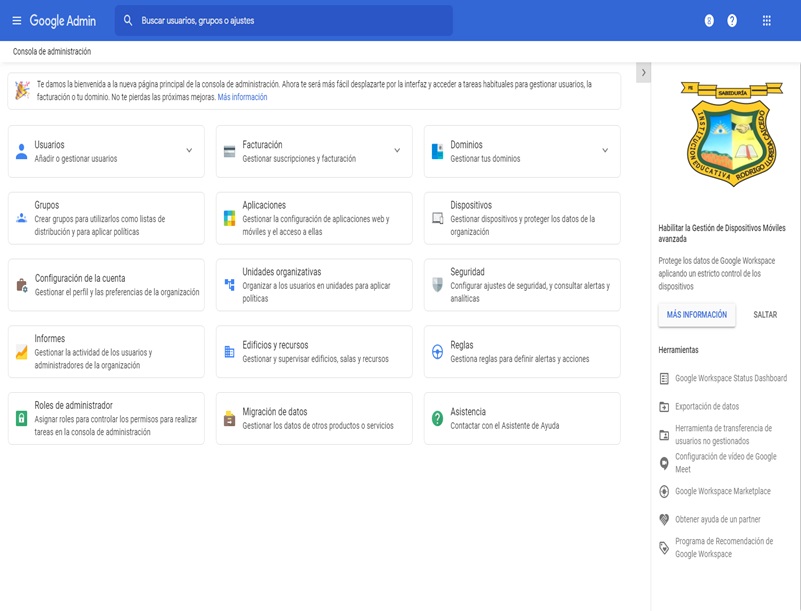Open the Más información welcome link
Viewport: 801px width, 611px height.
(x=242, y=97)
